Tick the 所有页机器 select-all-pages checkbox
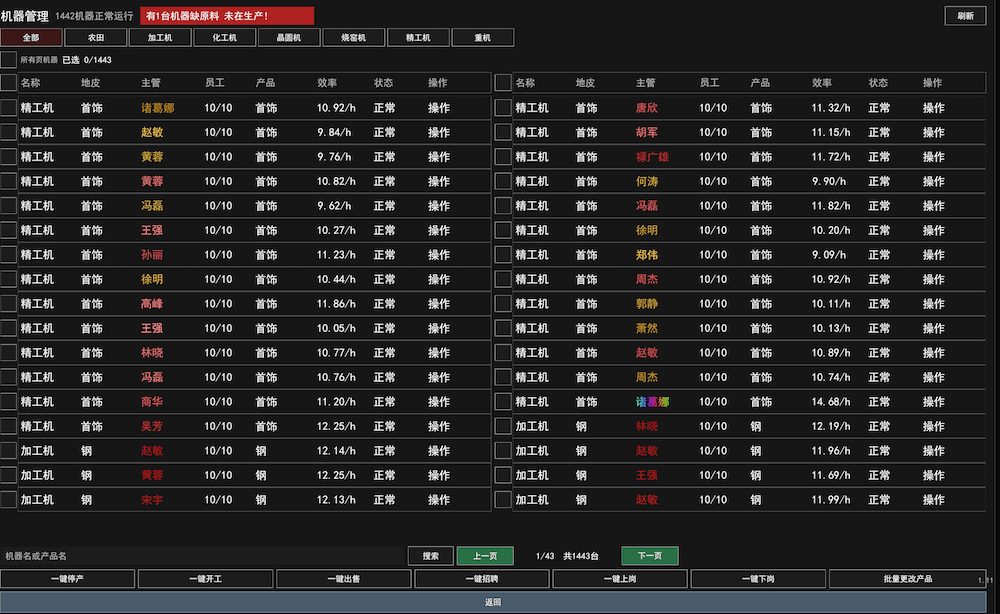The image size is (1000, 614). [x=8, y=60]
